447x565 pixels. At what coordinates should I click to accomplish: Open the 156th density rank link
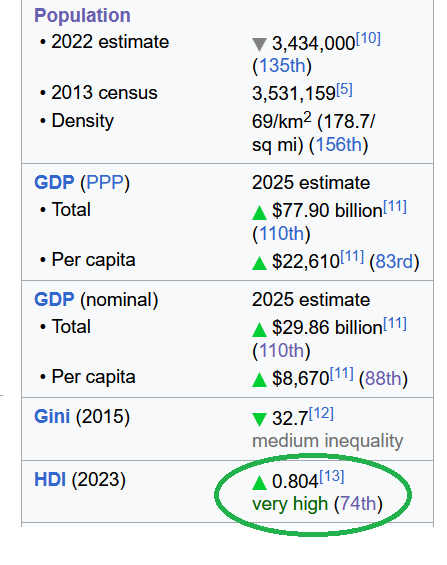(339, 145)
